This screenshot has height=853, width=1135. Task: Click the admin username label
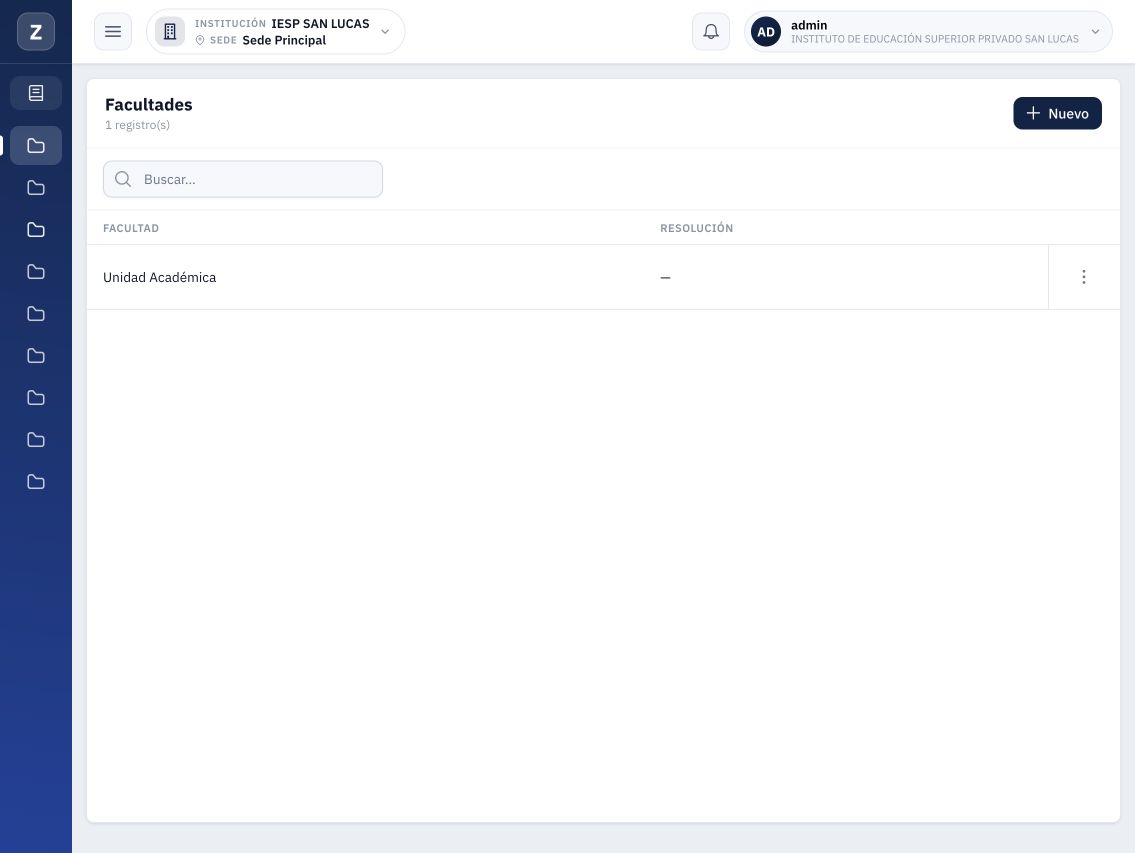[x=809, y=25]
